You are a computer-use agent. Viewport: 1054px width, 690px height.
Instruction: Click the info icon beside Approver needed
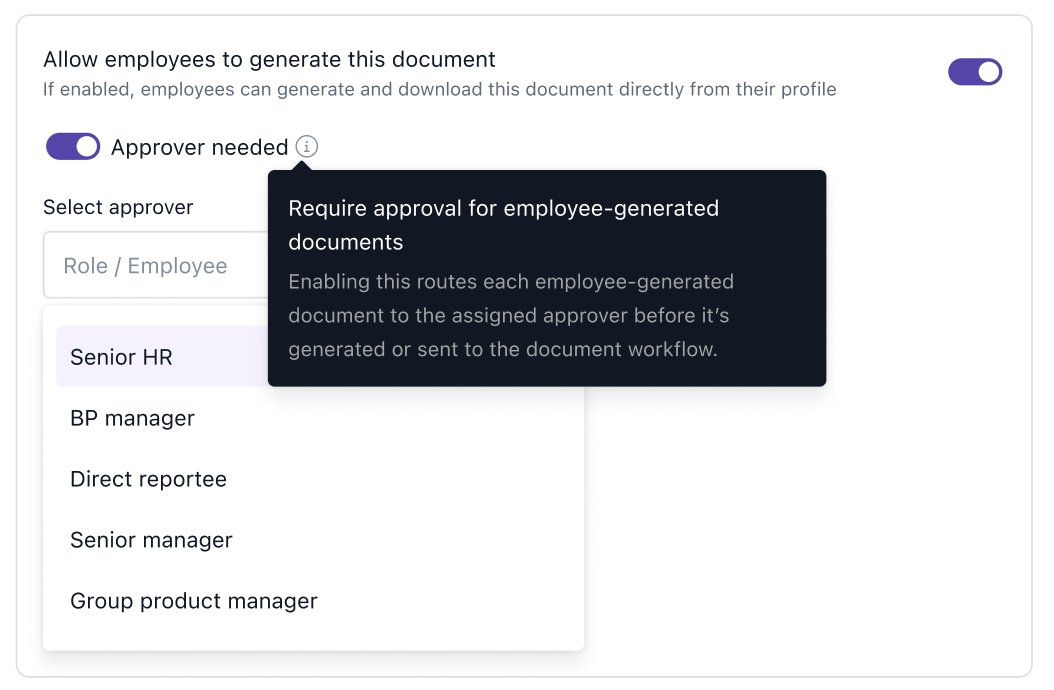click(x=307, y=147)
